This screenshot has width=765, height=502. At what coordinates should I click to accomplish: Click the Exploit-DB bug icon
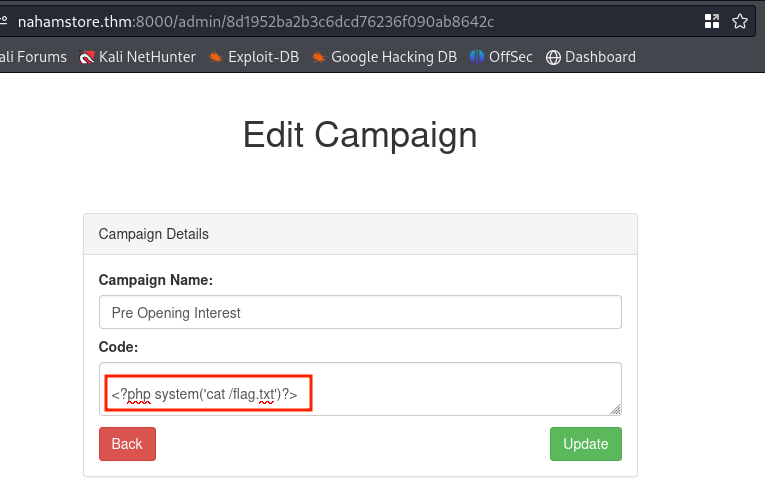point(215,58)
